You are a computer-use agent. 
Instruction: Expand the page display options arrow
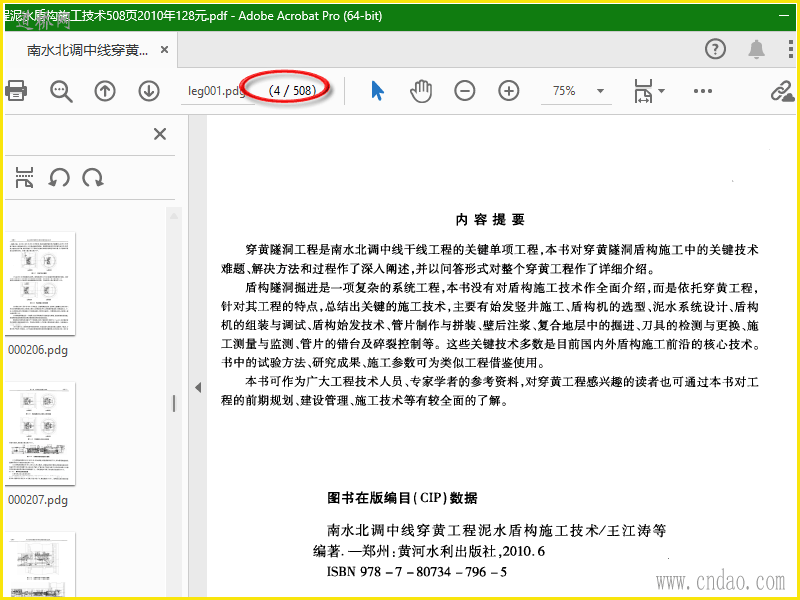point(661,91)
